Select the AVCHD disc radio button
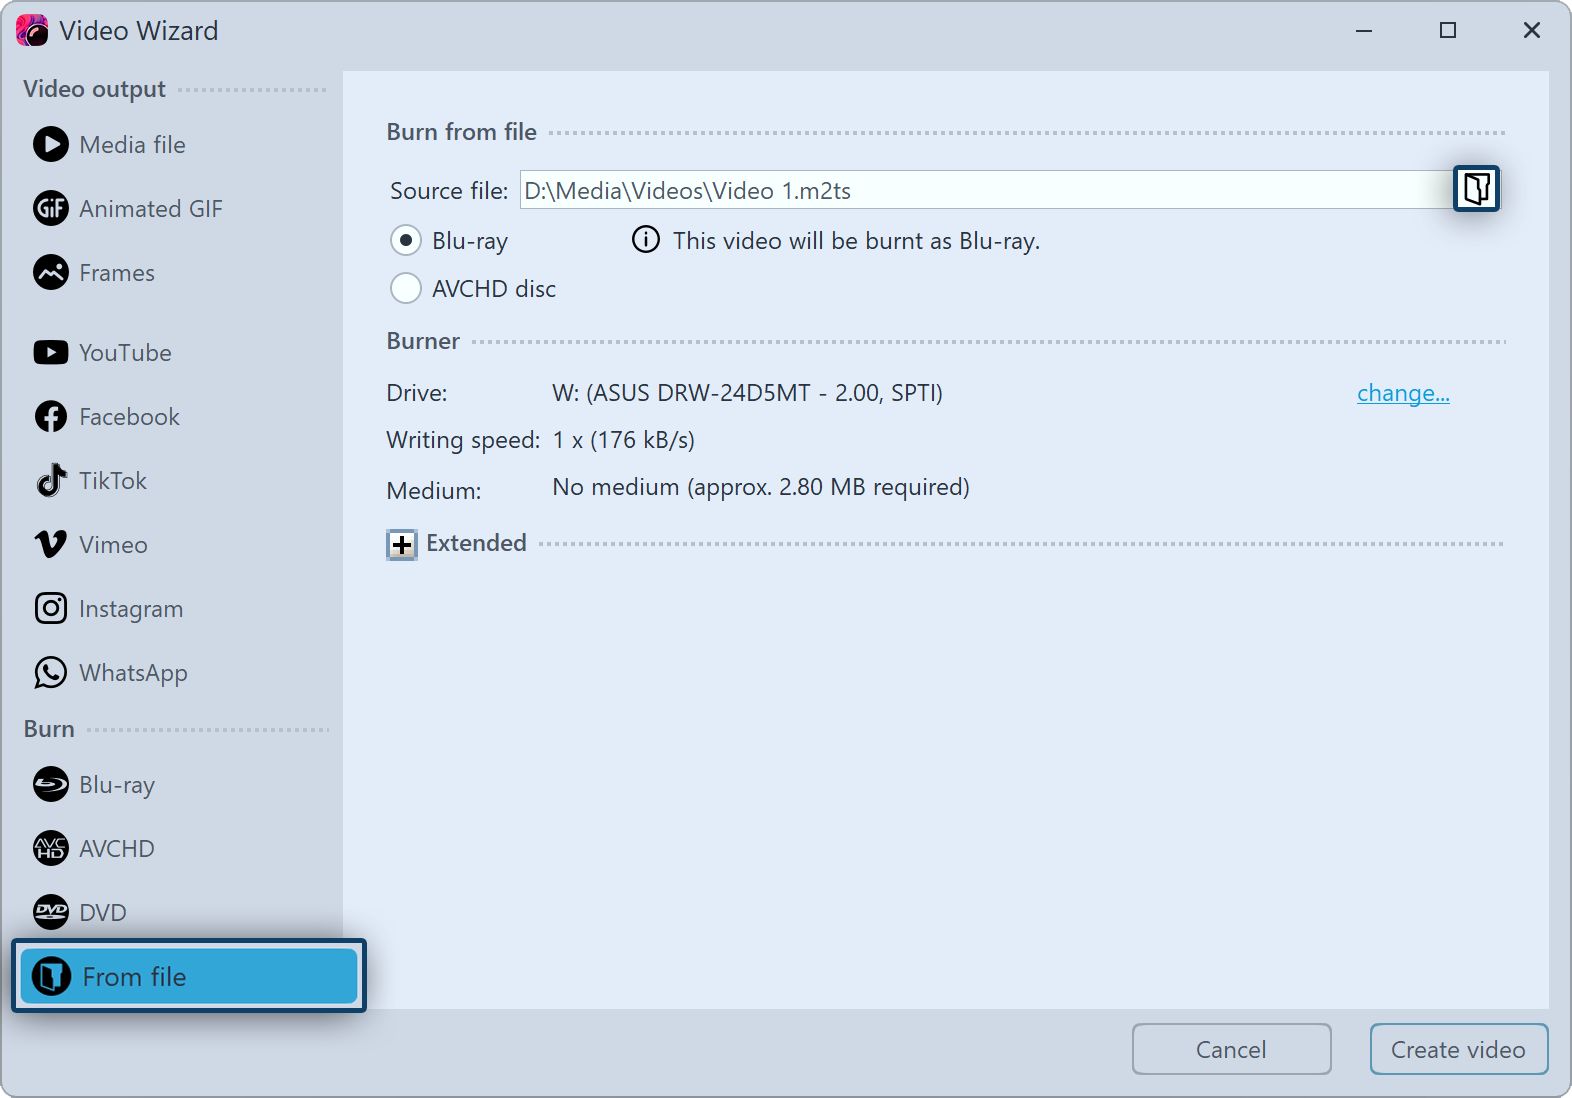Screen dimensions: 1572x1098 click(x=406, y=289)
